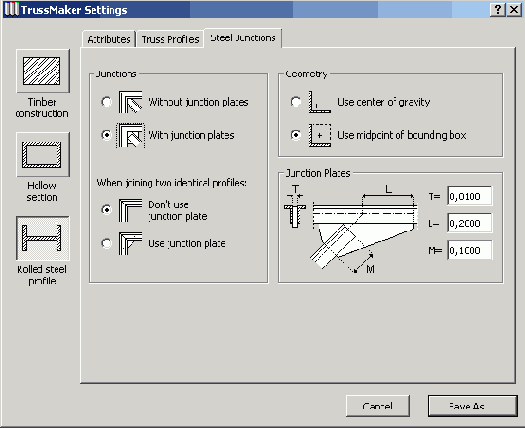Choose the Don't use junction plate radio
Viewport: 525px width, 428px height.
106,210
